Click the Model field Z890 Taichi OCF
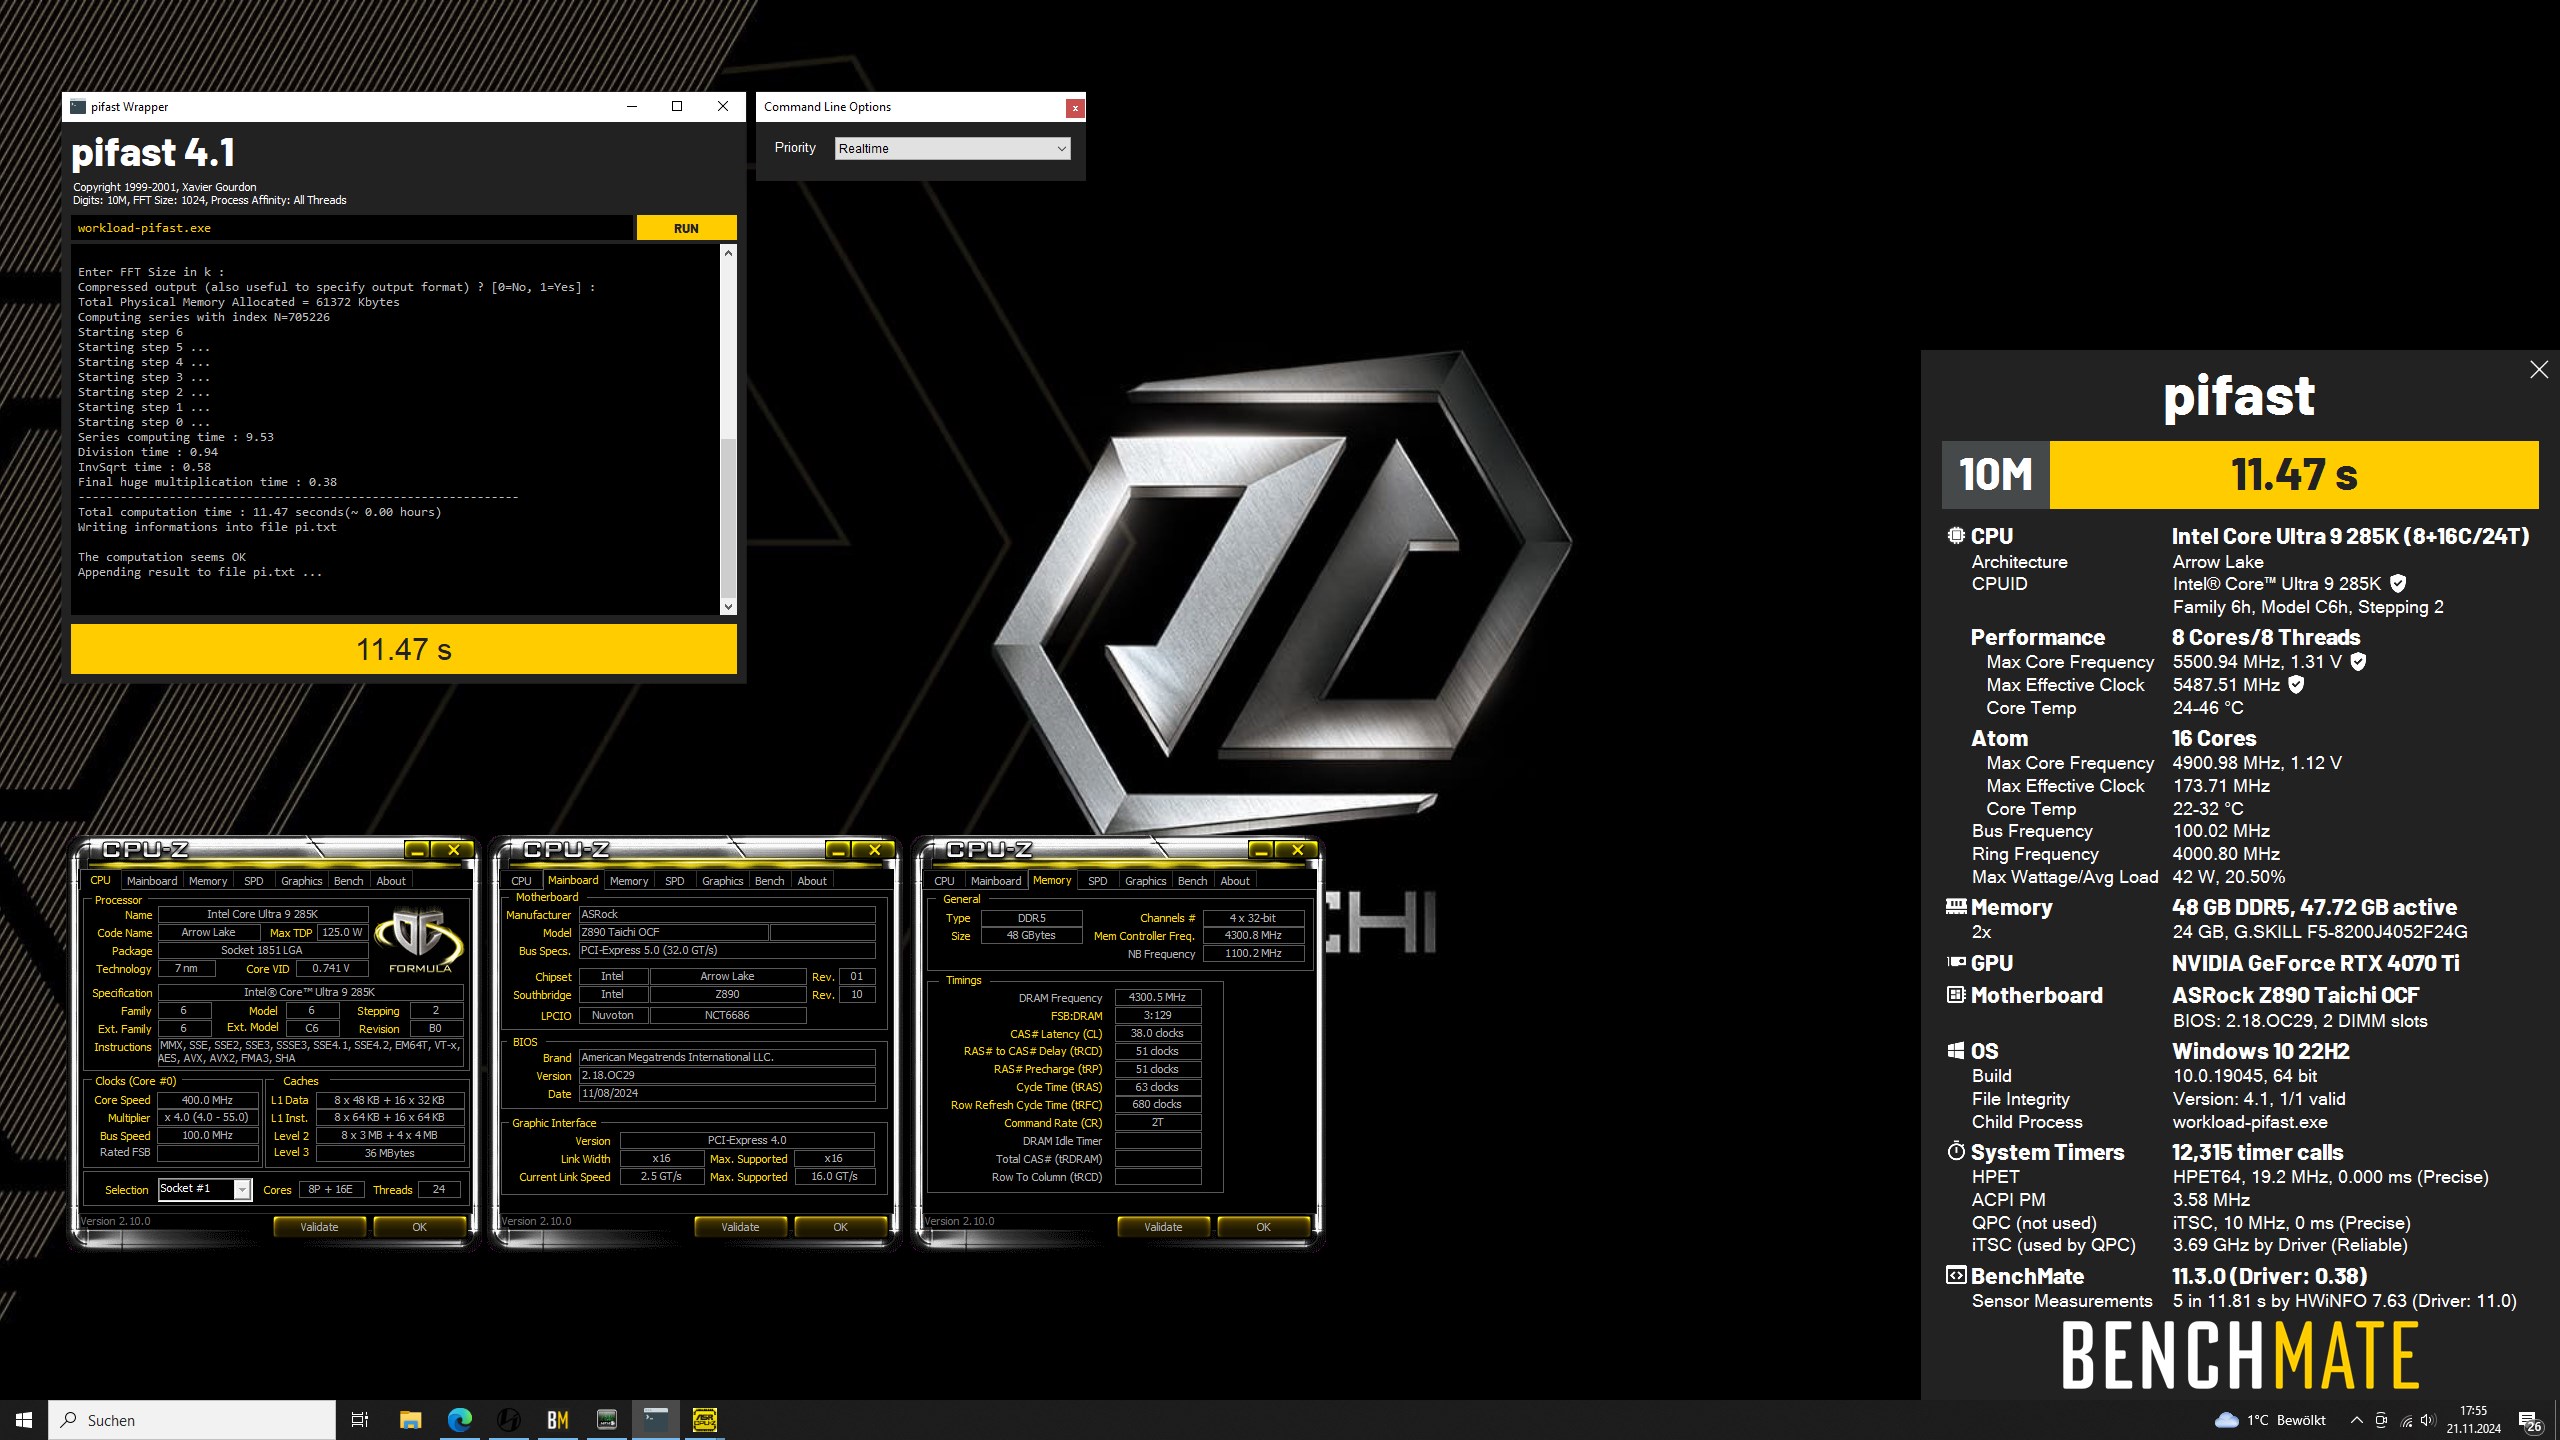This screenshot has height=1440, width=2560. click(x=673, y=932)
